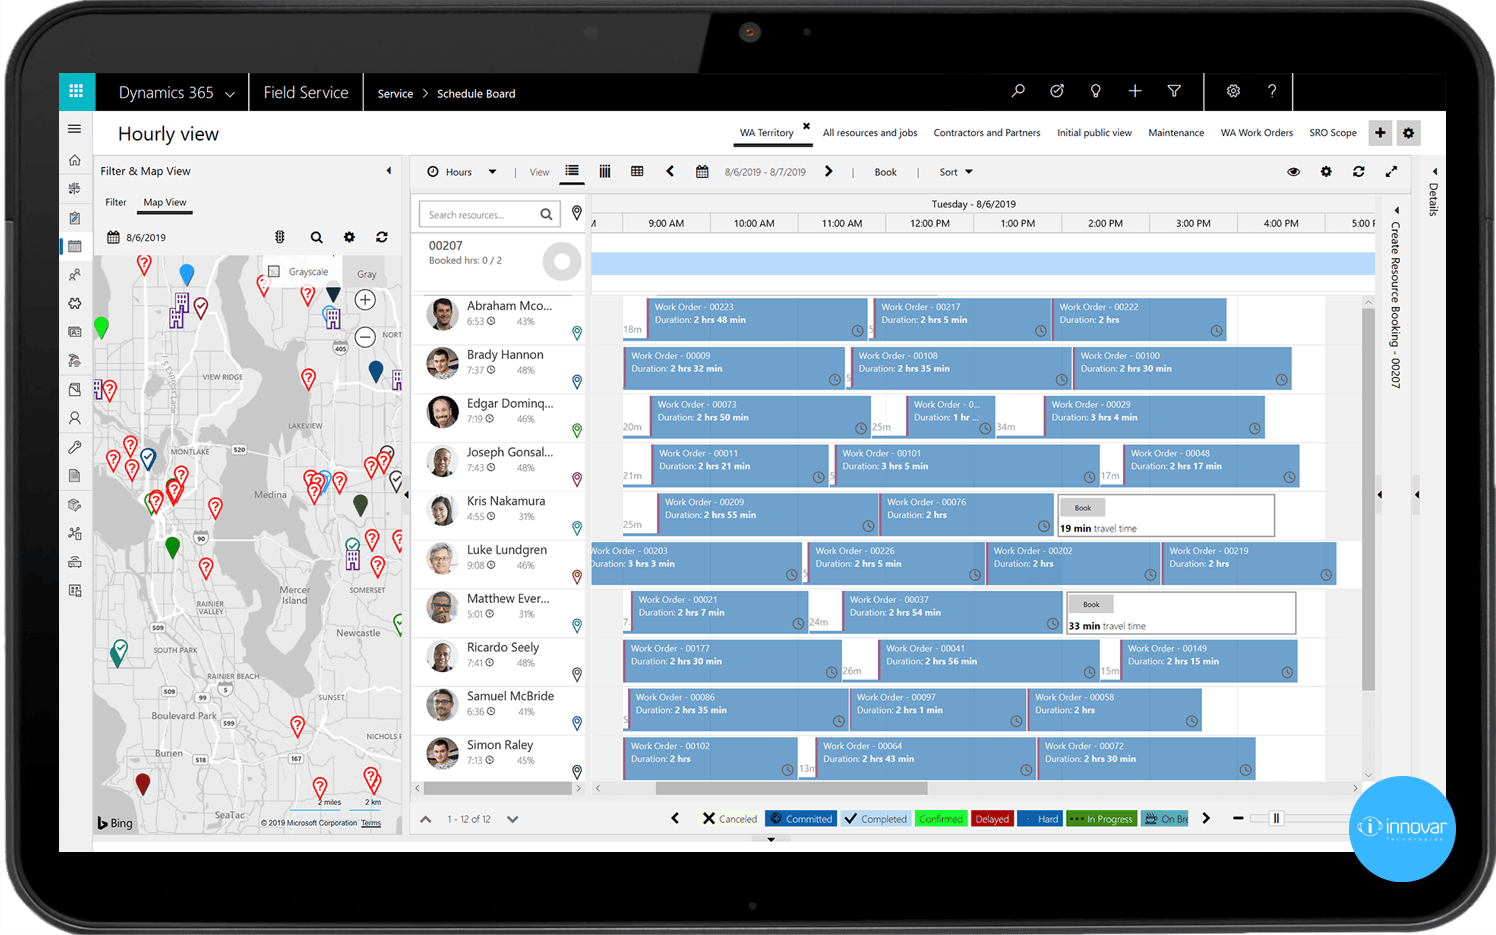Switch to WA Territory tab
1496x935 pixels.
[x=766, y=132]
